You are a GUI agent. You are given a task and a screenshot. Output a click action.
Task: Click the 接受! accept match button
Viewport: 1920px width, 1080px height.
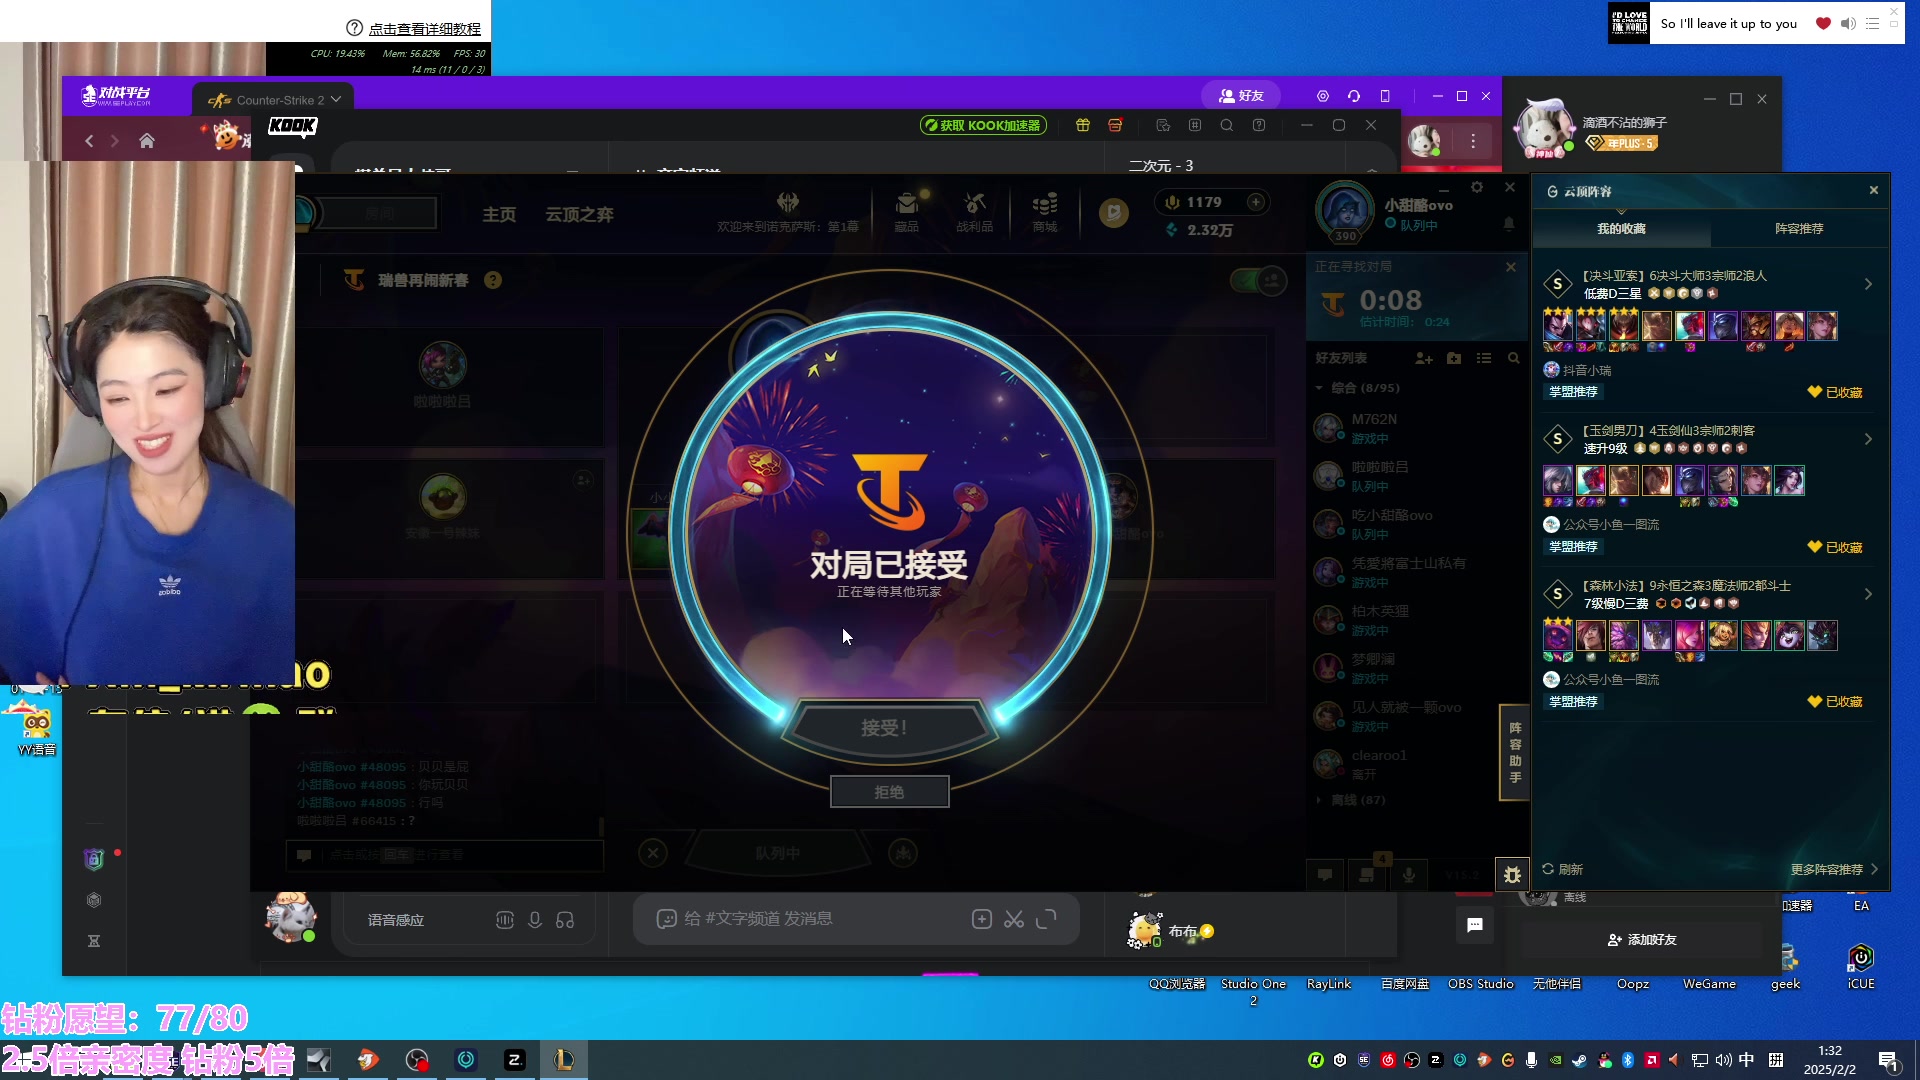pos(889,728)
